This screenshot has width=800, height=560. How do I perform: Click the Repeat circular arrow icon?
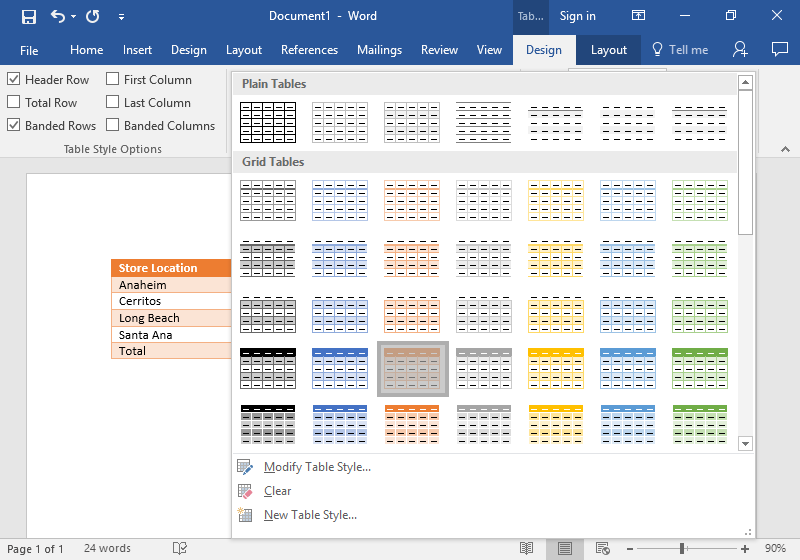click(93, 16)
